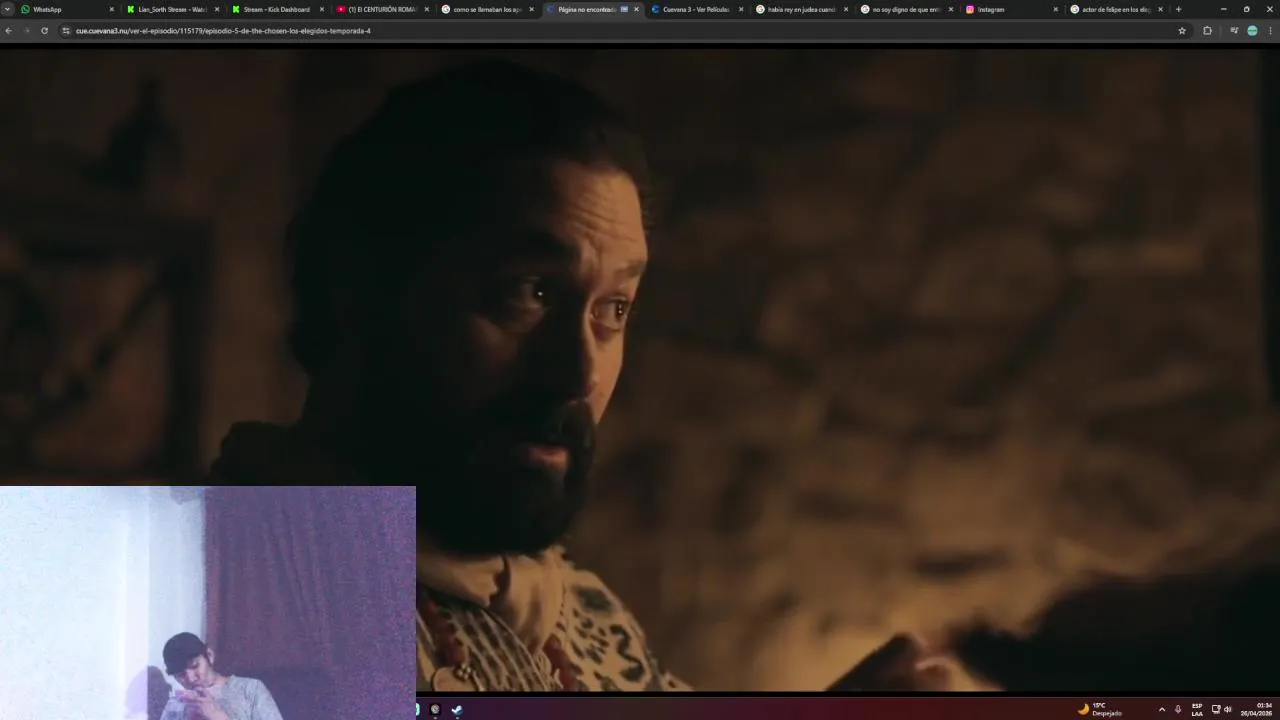Viewport: 1280px width, 720px height.
Task: Switch to Cuevana 3 - Ver Películas tab
Action: click(x=695, y=9)
